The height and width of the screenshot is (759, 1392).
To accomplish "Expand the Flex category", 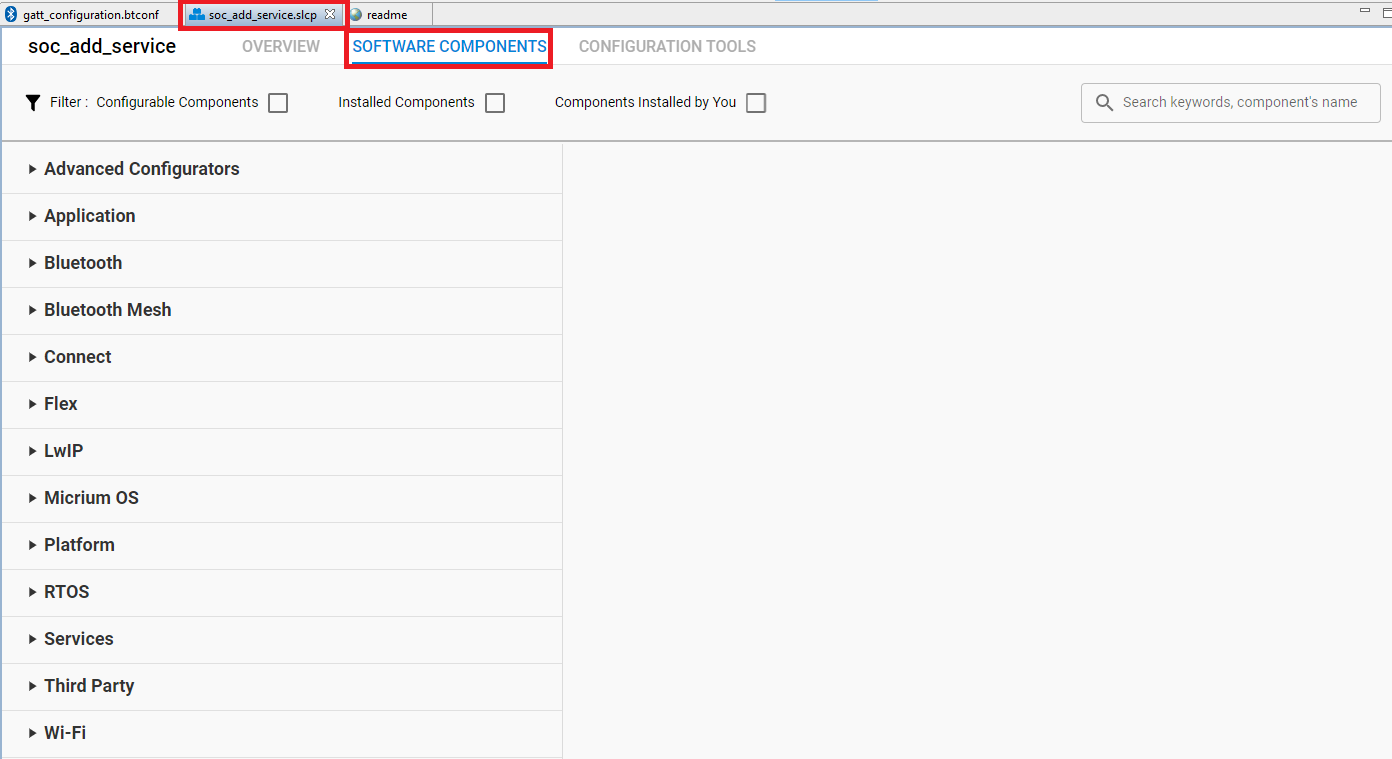I will [x=33, y=404].
